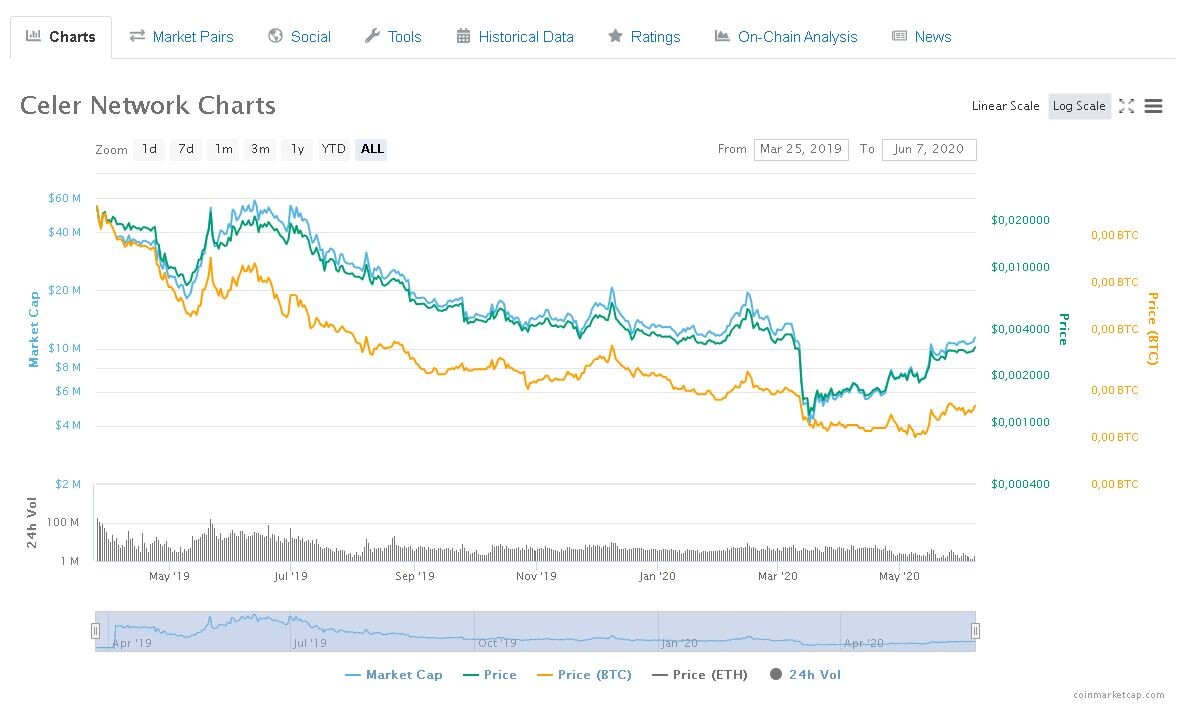Switch to the Market Pairs tab
Screen dimensions: 1181x717
coord(182,37)
